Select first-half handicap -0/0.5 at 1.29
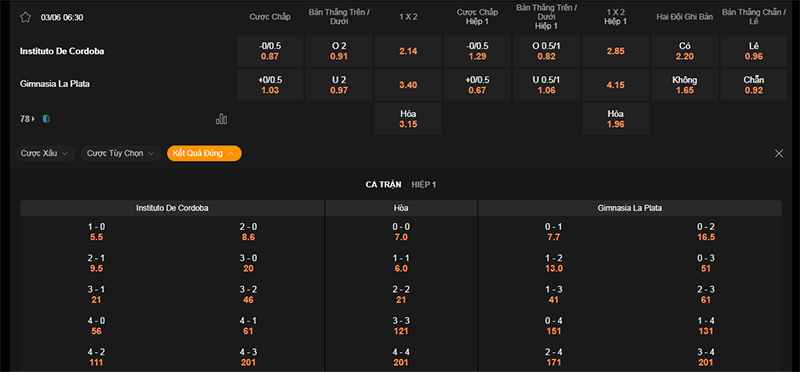This screenshot has width=800, height=372. [x=478, y=51]
